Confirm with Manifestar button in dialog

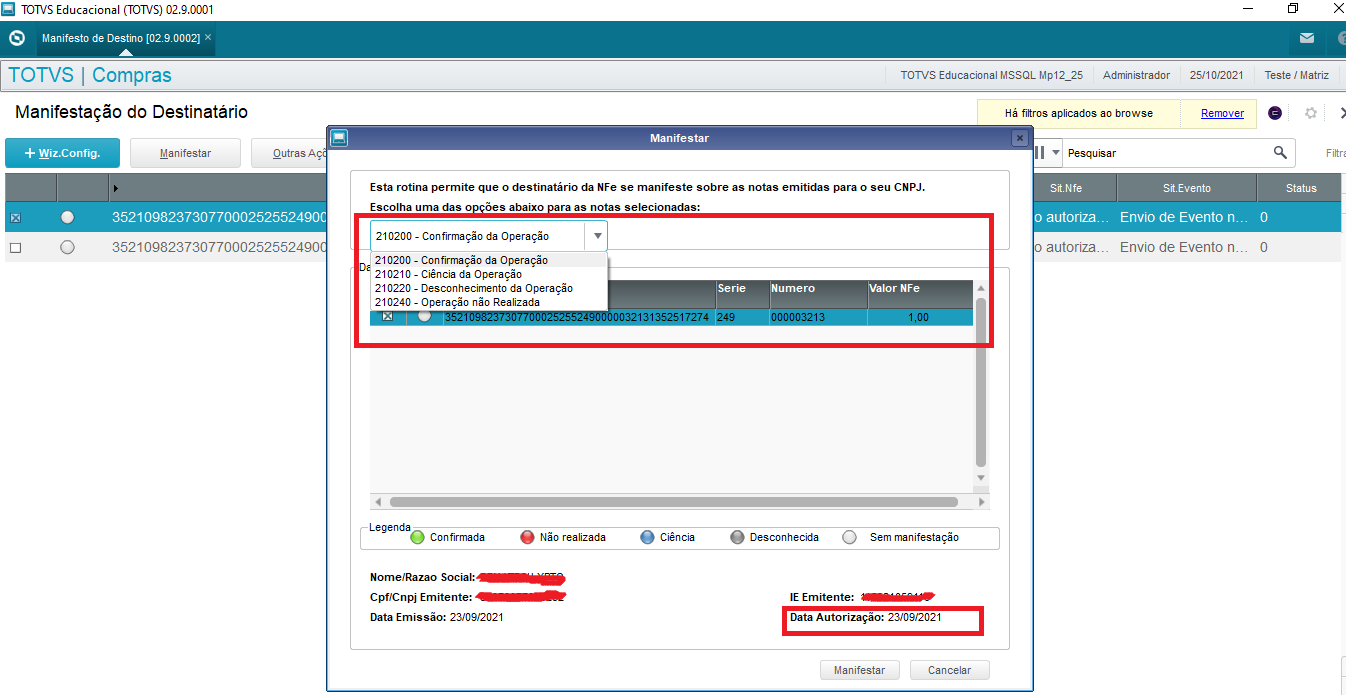[x=860, y=670]
